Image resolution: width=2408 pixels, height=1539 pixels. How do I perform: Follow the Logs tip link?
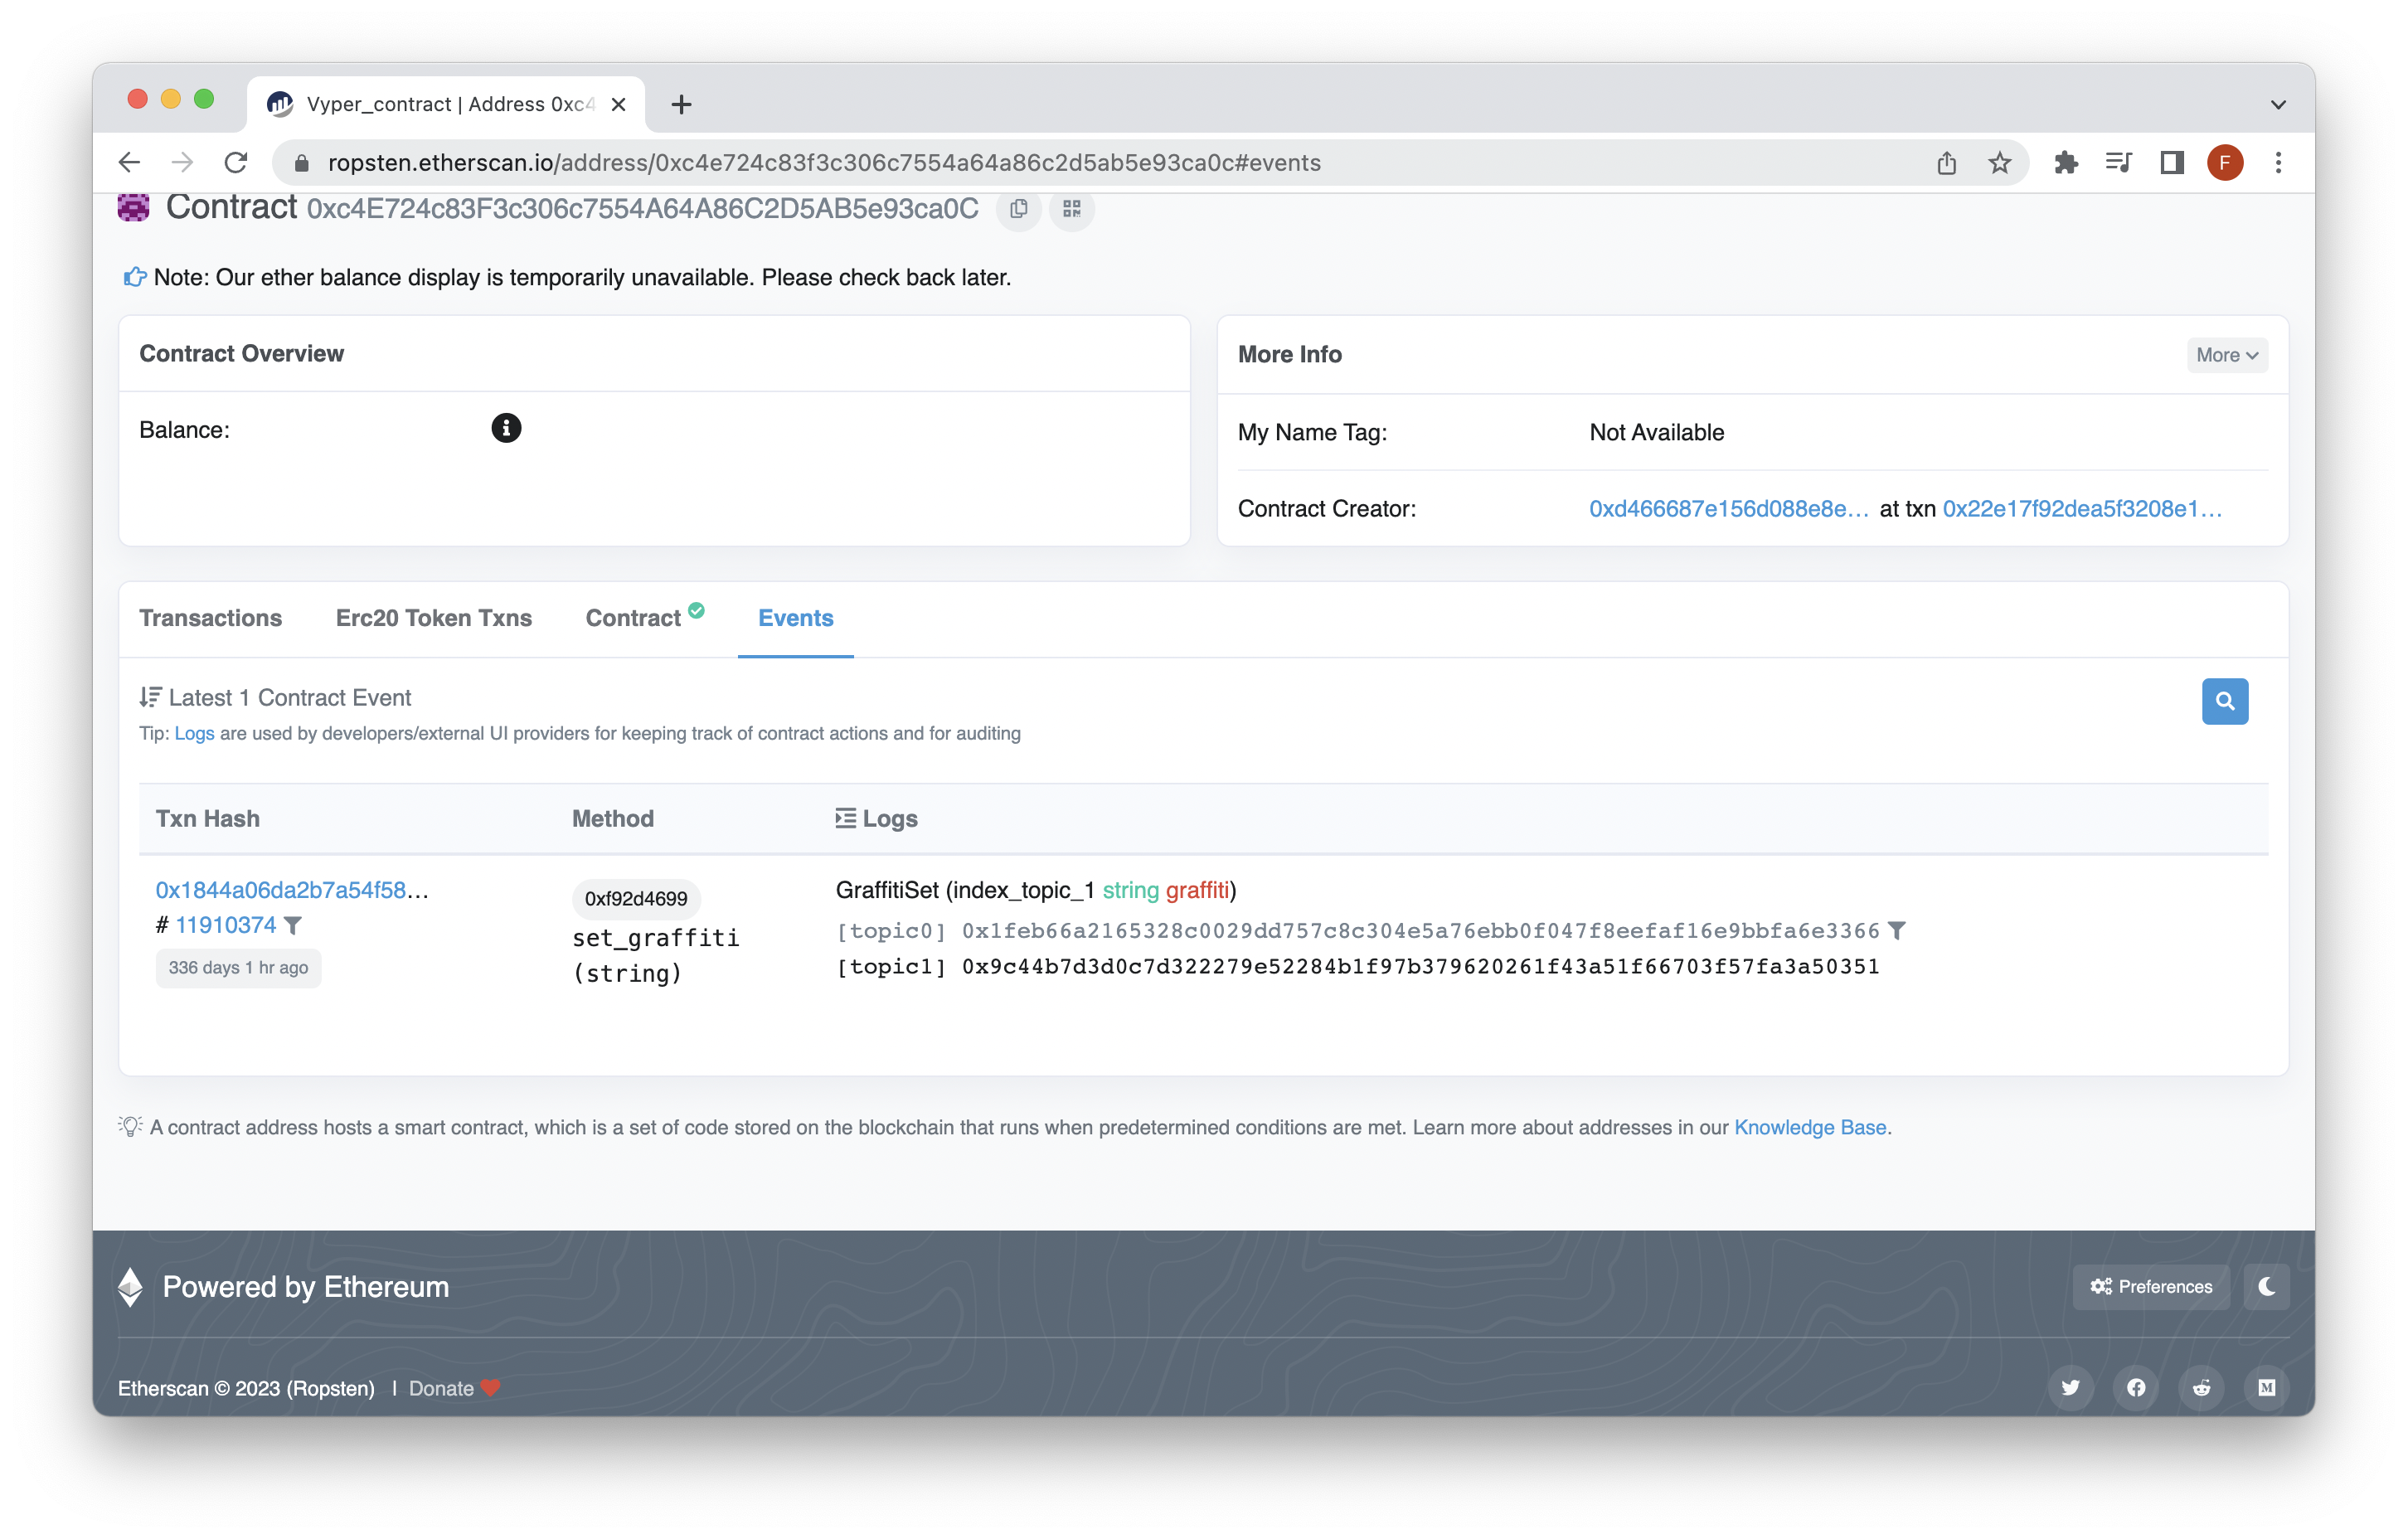click(x=194, y=733)
